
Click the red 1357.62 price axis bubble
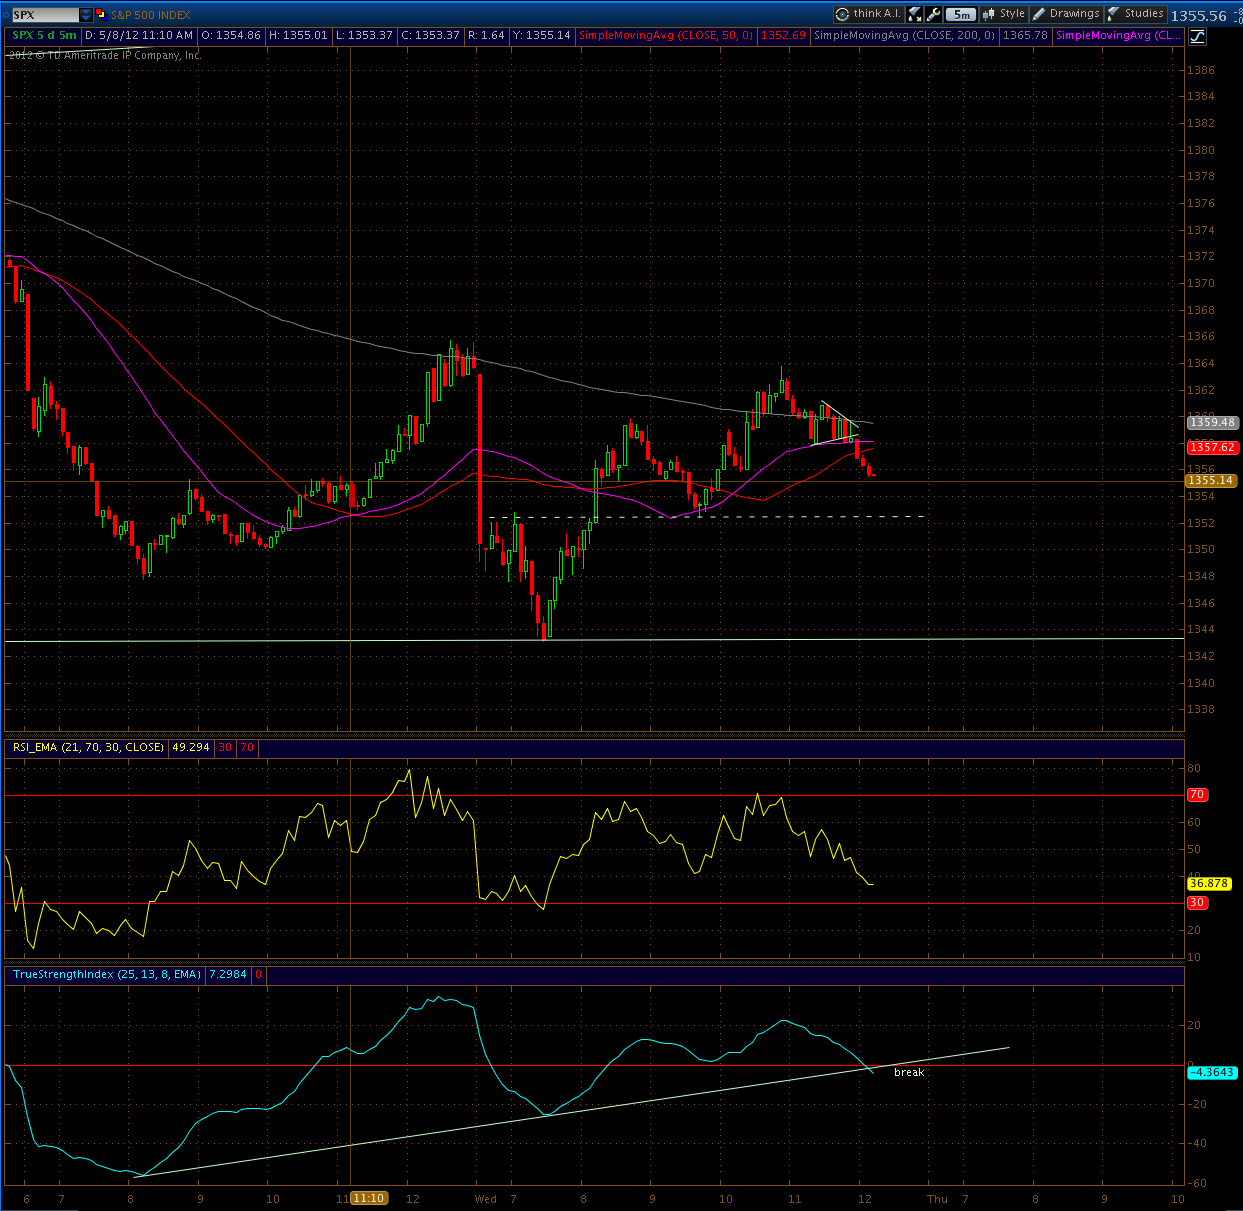[1212, 448]
